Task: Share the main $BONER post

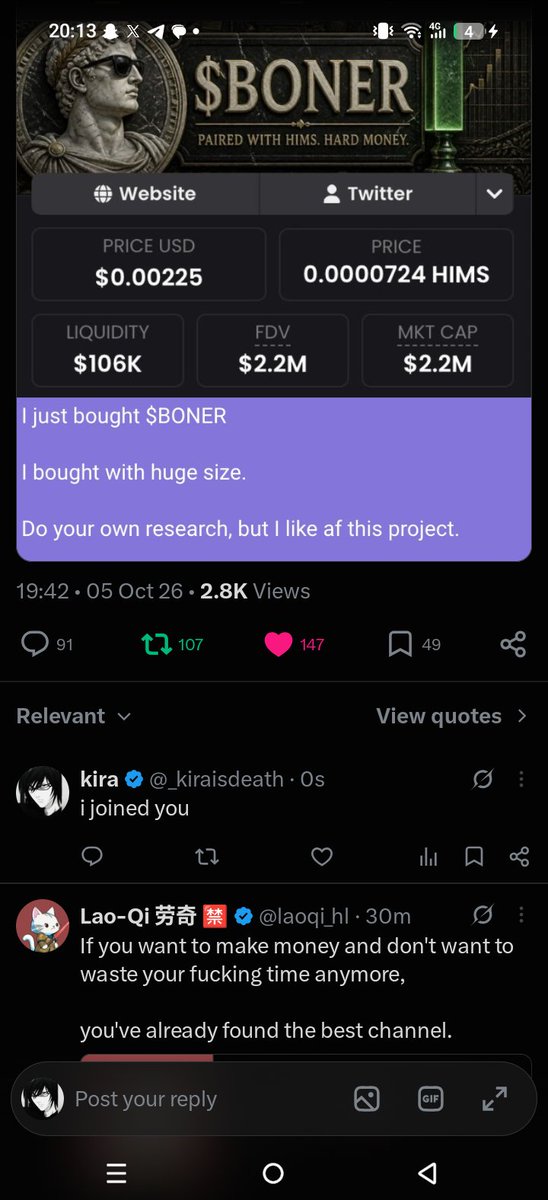Action: [x=513, y=645]
